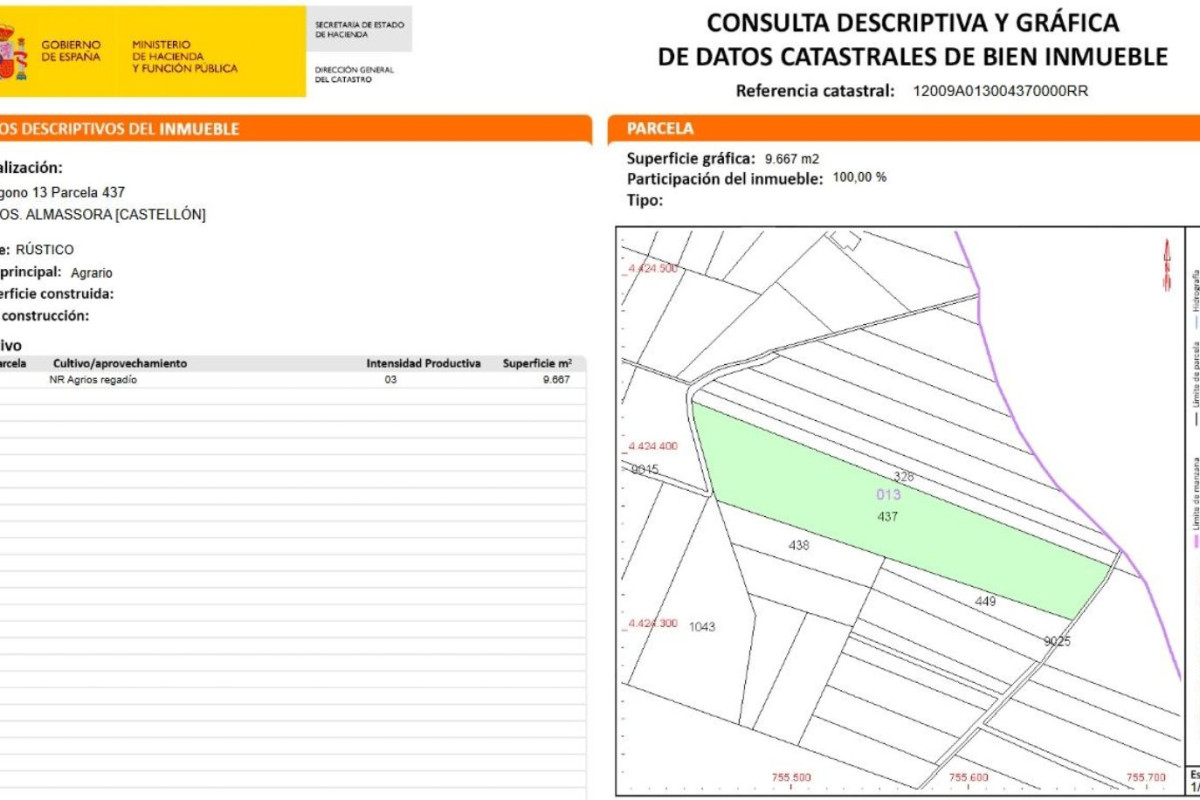Click the Superficie m² column header
The image size is (1200, 800).
point(537,363)
